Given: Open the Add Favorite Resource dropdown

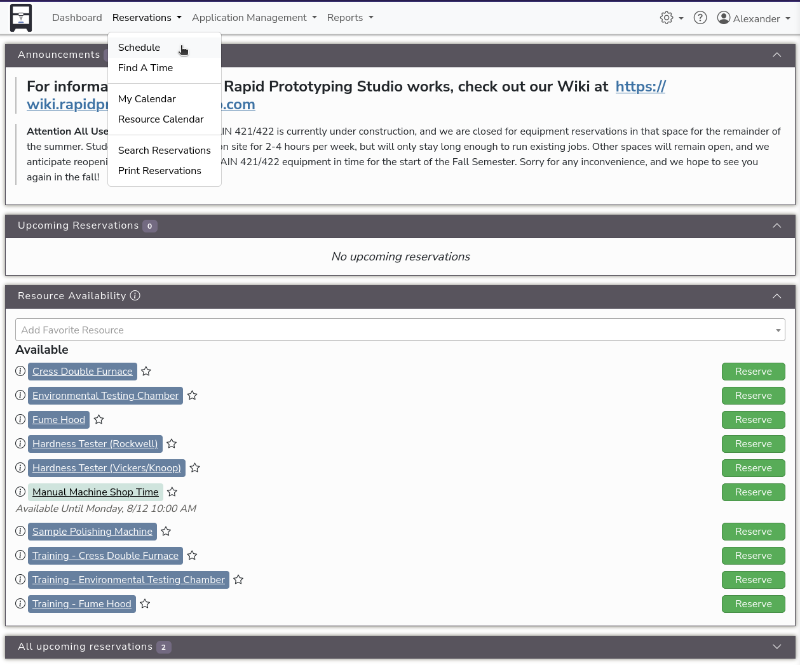Looking at the screenshot, I should 400,330.
